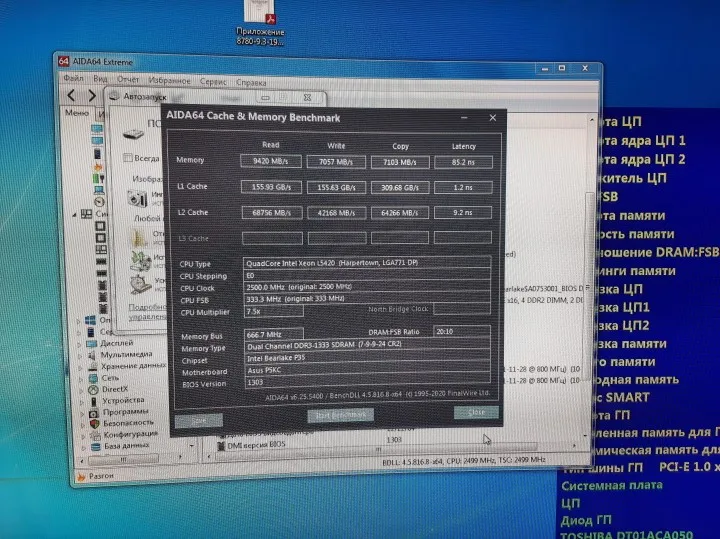Image resolution: width=720 pixels, height=539 pixels.
Task: Open the Файл menu
Action: click(x=73, y=79)
